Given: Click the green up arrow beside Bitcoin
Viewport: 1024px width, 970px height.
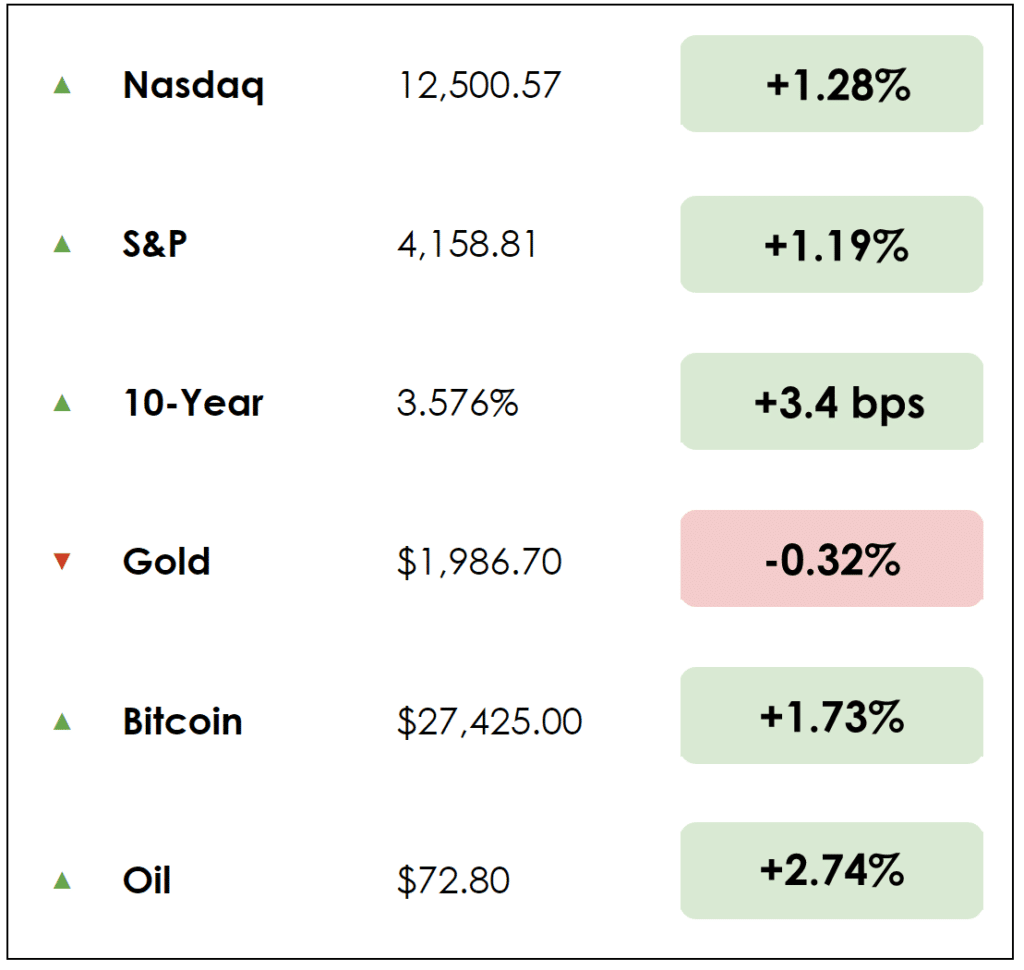Looking at the screenshot, I should (62, 721).
